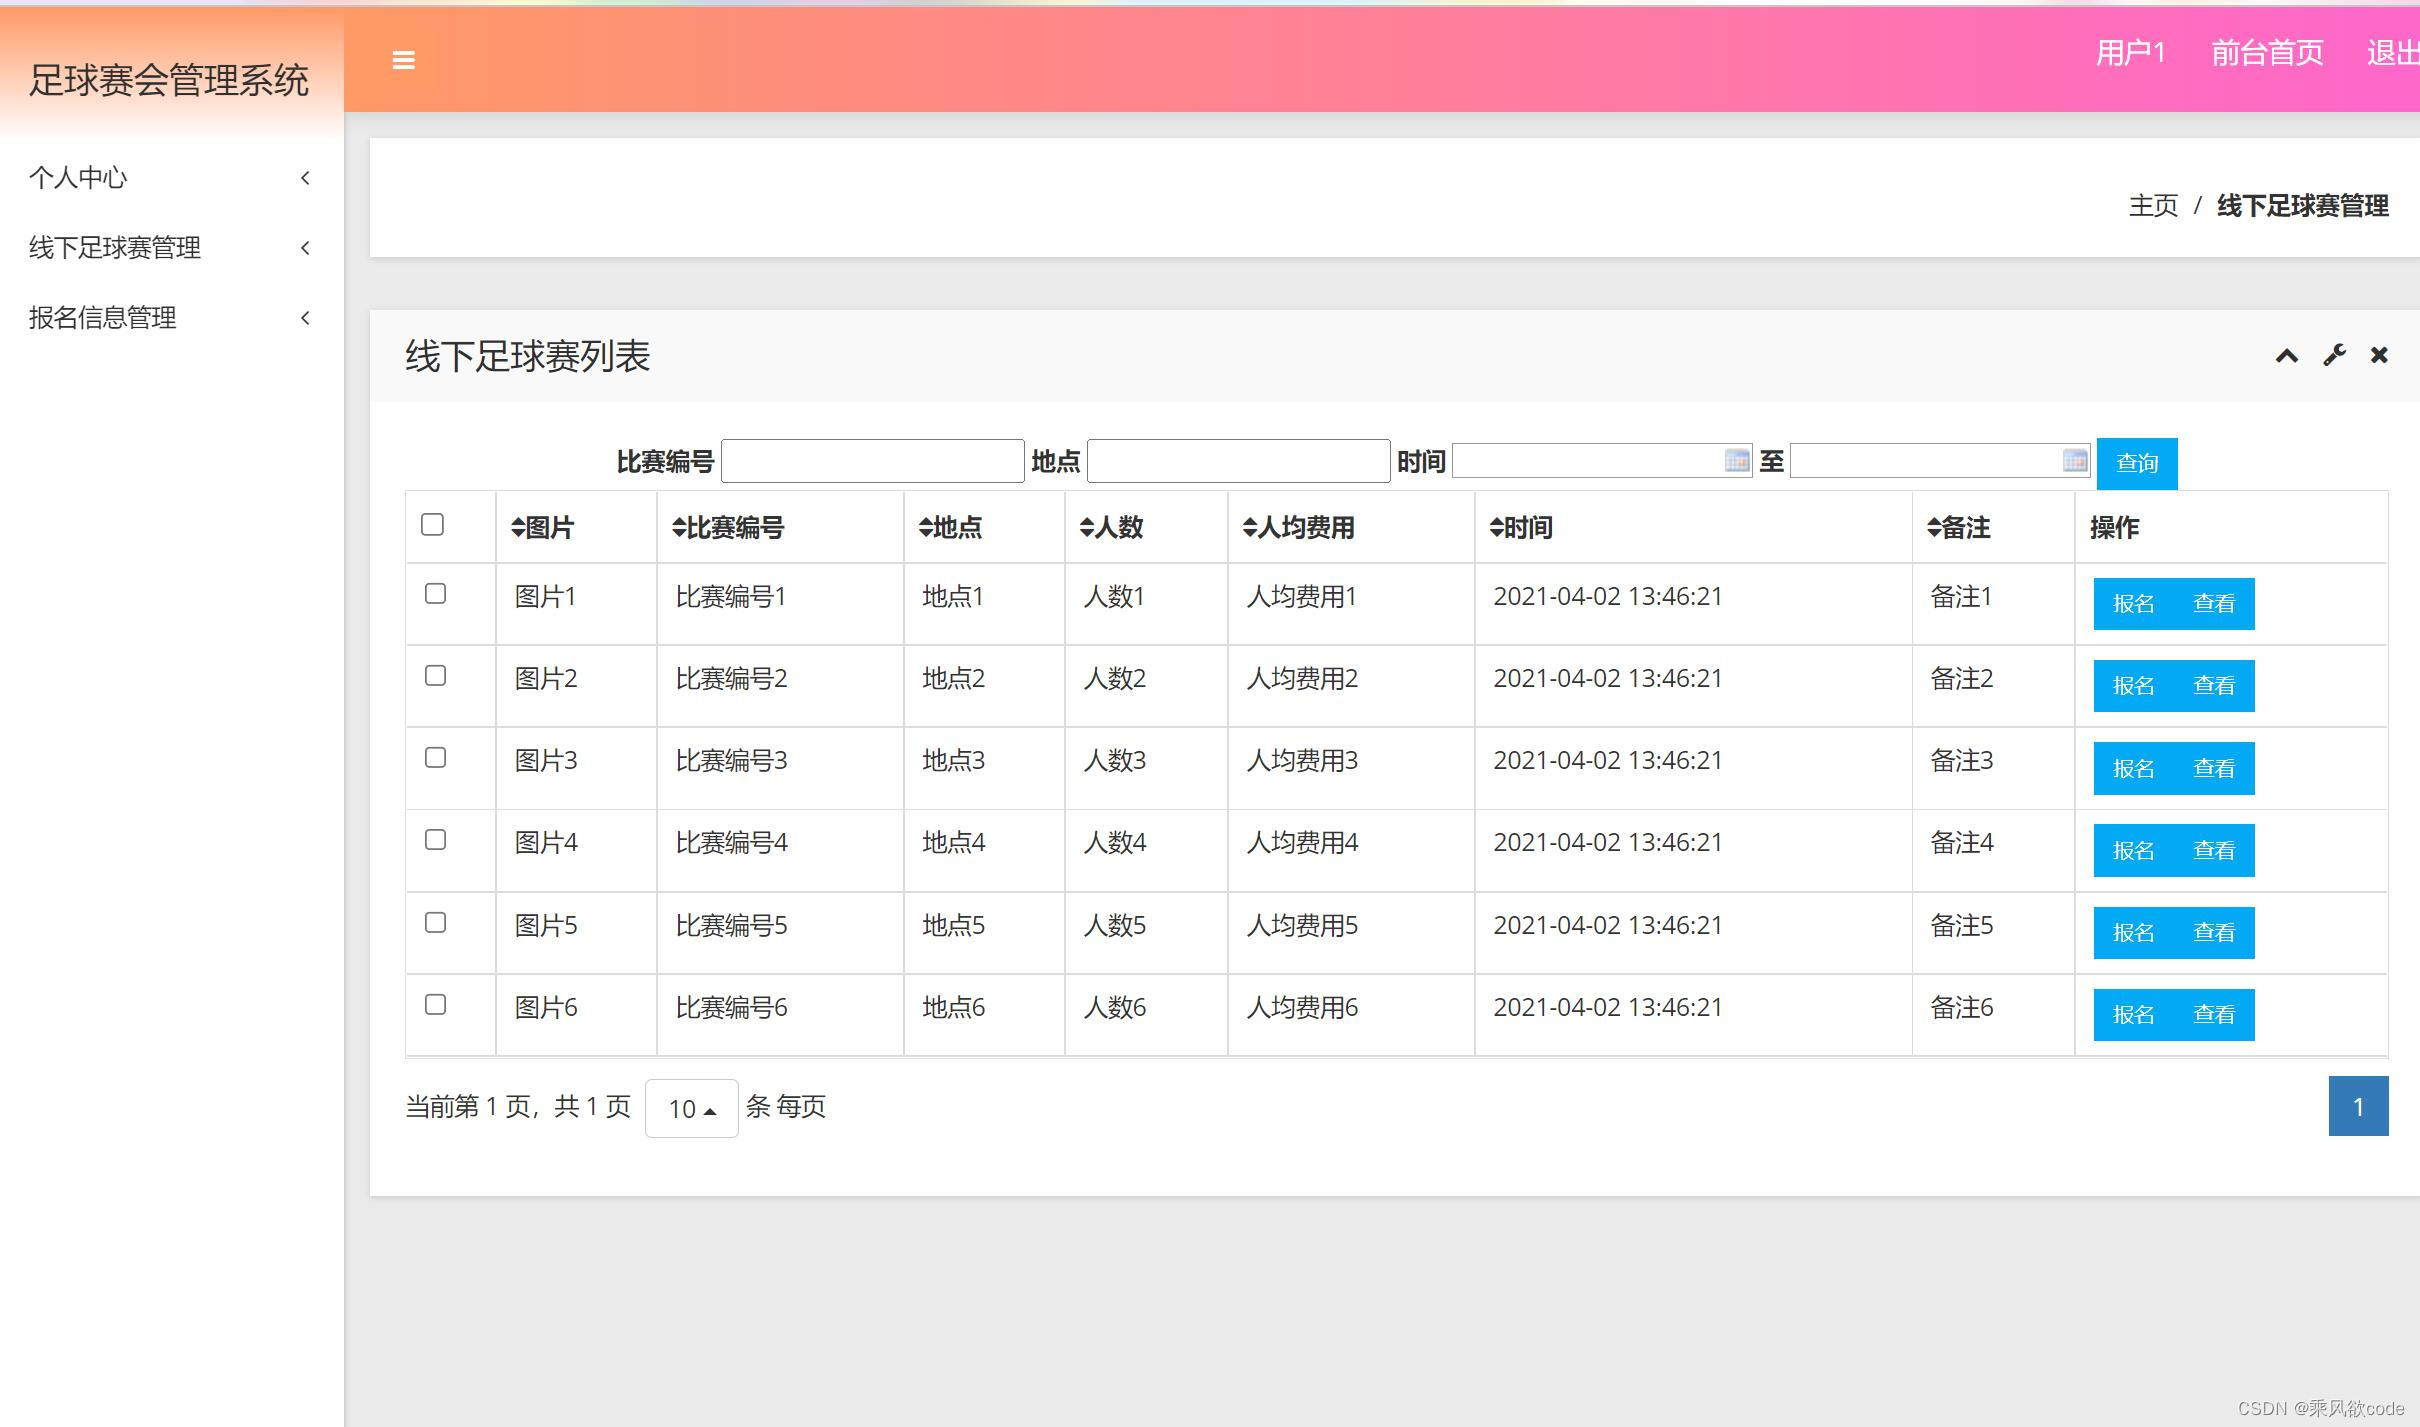Collapse the panel with the up chevron icon
The image size is (2420, 1427).
[x=2286, y=356]
